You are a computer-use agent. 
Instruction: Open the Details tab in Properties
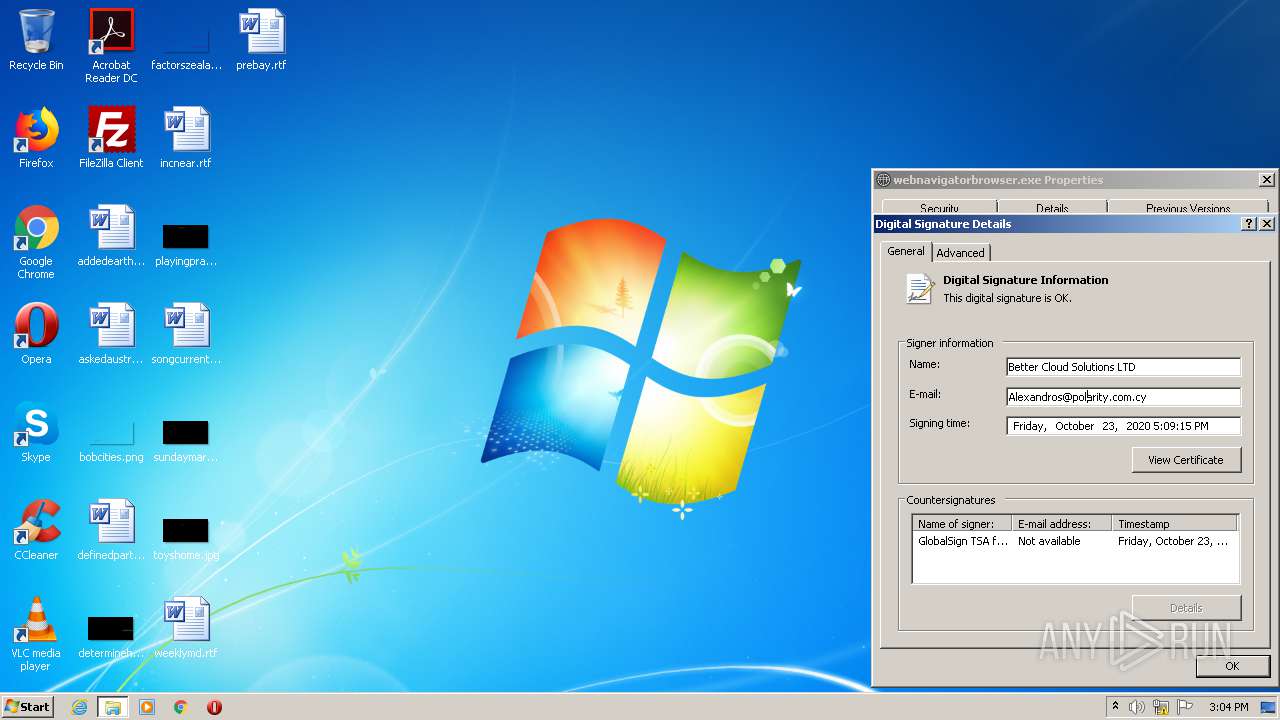pyautogui.click(x=1052, y=207)
